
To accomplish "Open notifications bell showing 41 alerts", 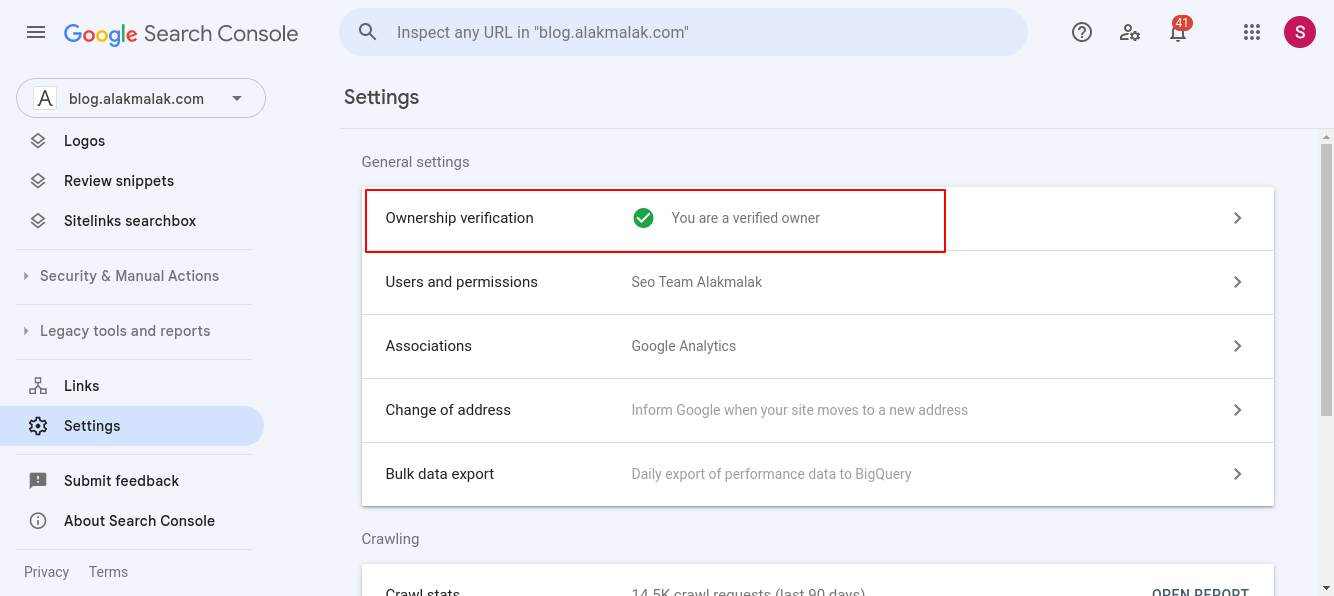I will [1177, 32].
